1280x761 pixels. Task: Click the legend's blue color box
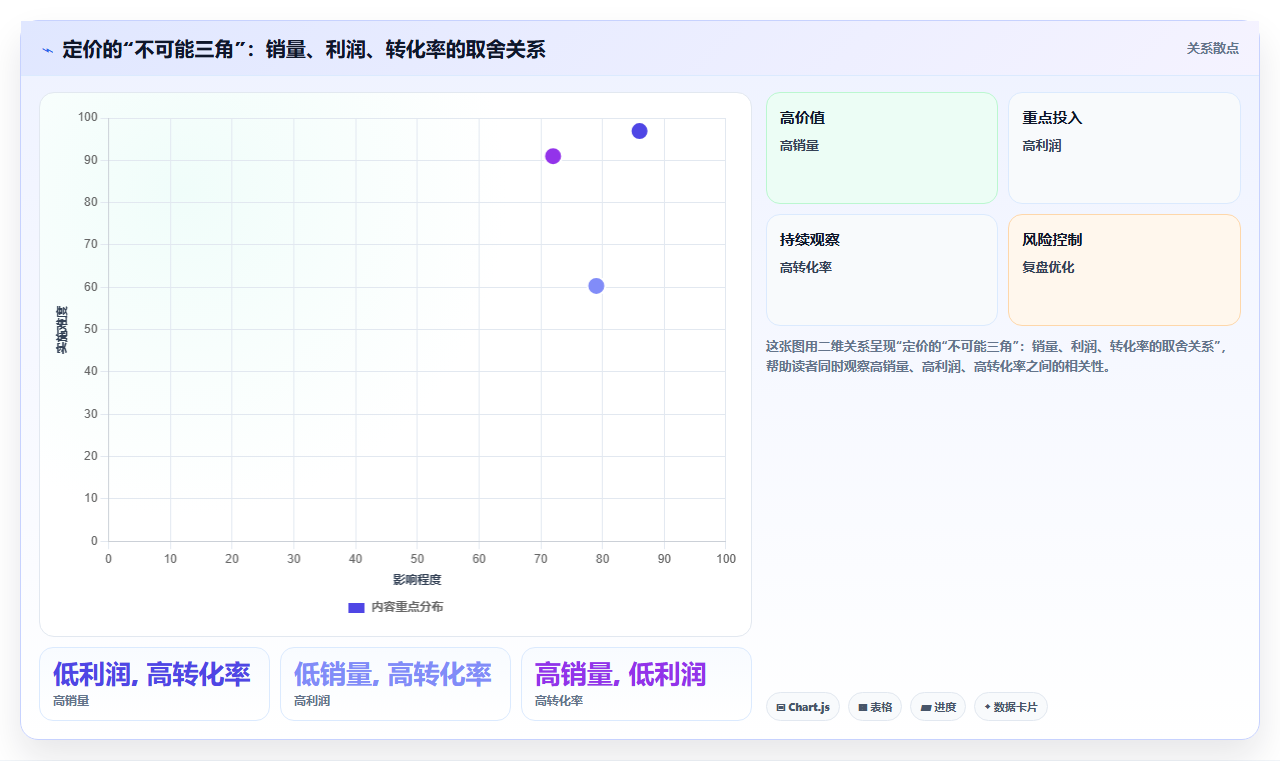point(356,607)
